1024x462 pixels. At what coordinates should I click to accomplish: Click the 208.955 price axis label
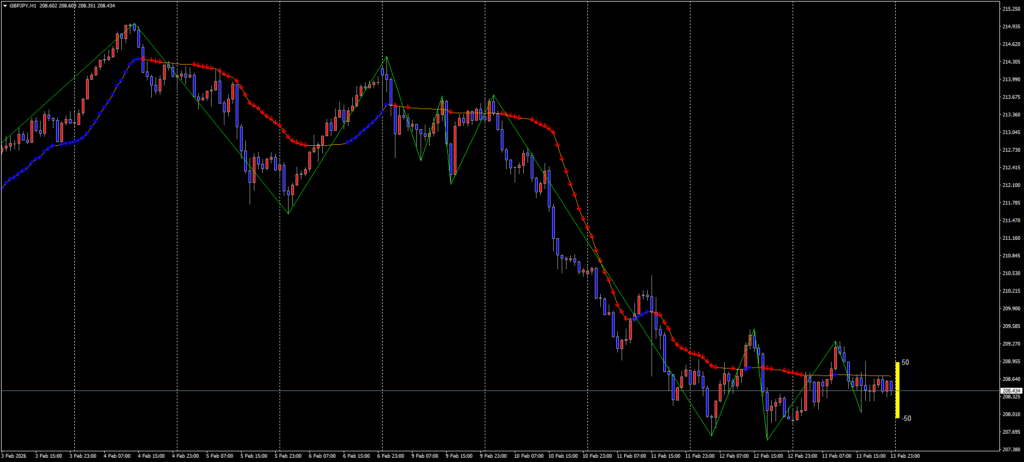tap(1009, 361)
